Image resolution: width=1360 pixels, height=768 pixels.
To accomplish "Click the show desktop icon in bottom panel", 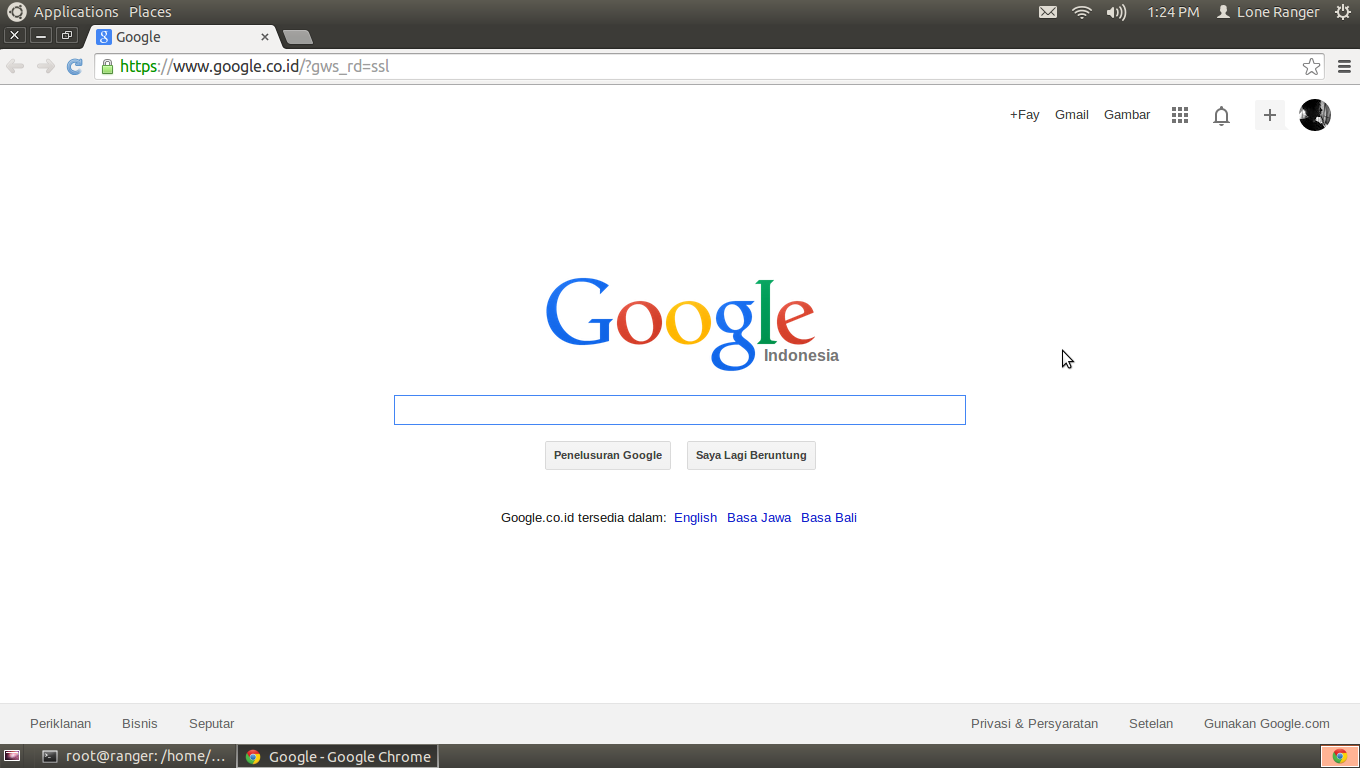I will tap(13, 756).
